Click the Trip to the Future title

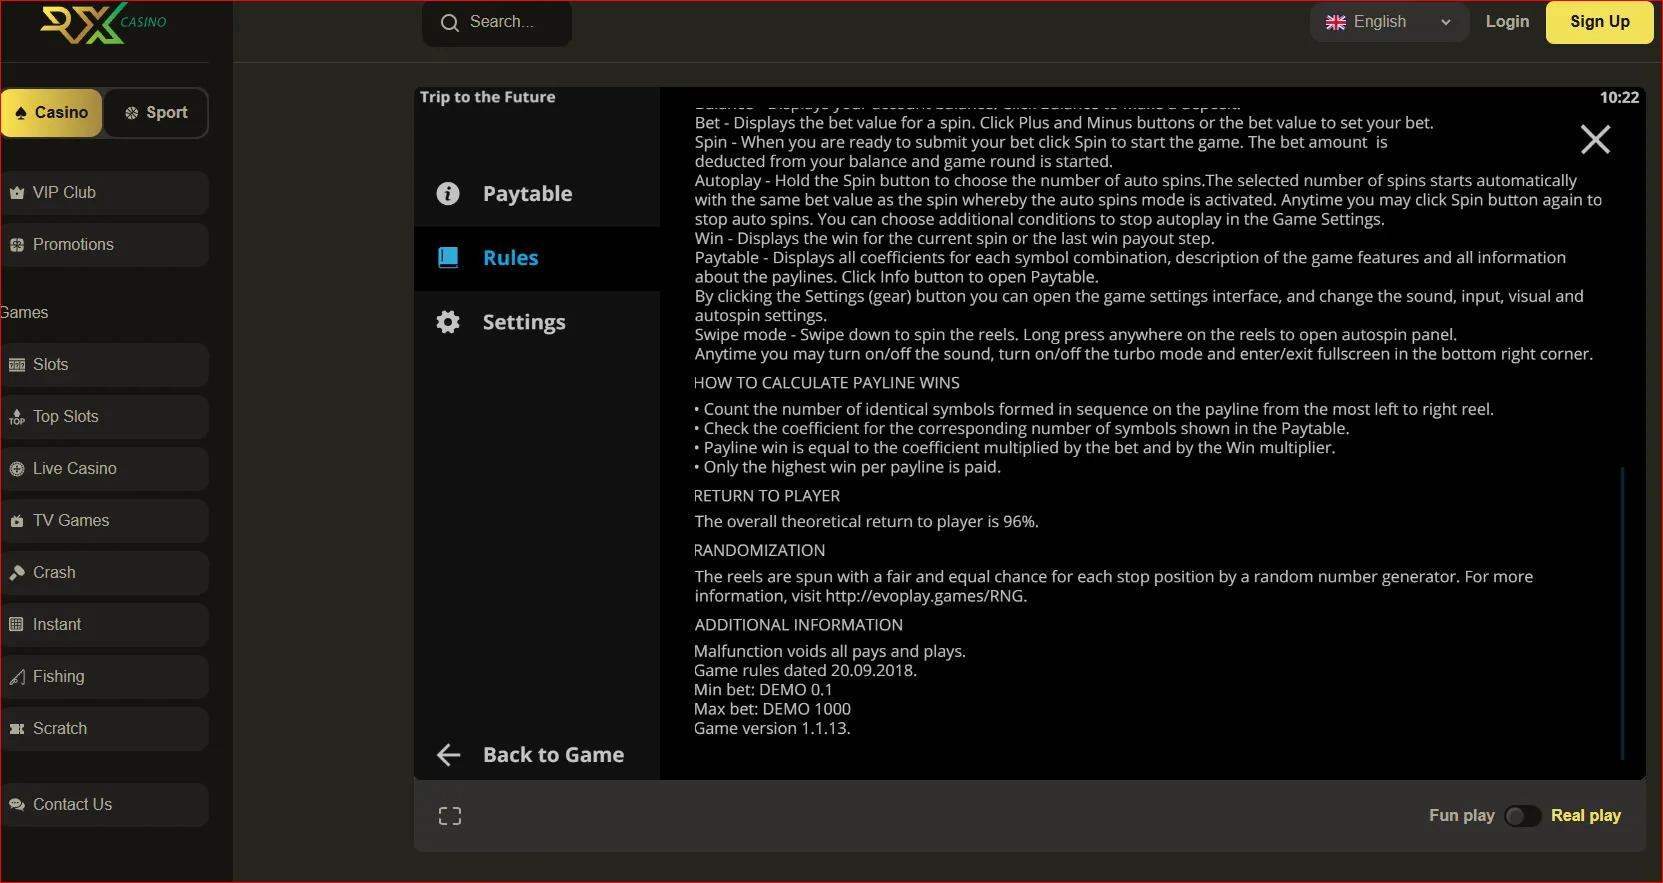coord(488,97)
